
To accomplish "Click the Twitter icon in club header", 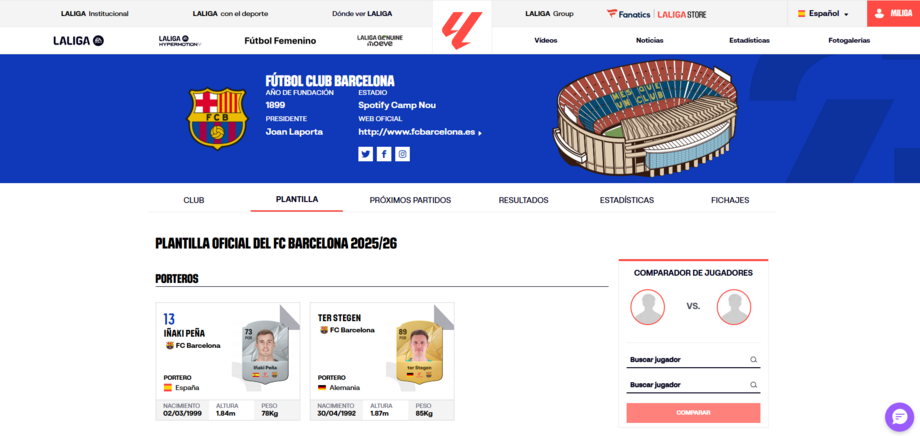I will click(x=366, y=154).
